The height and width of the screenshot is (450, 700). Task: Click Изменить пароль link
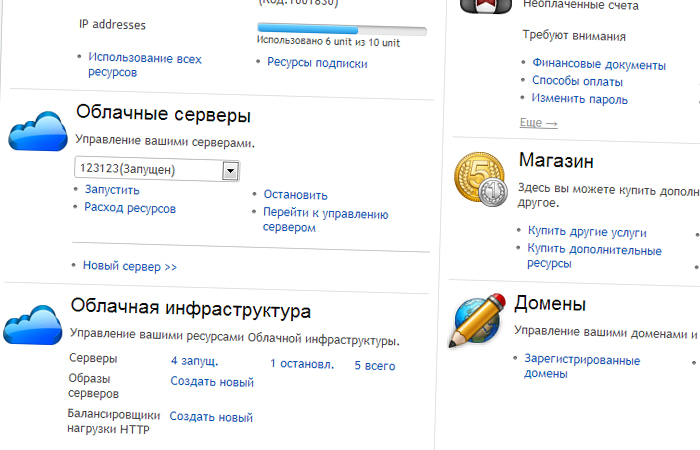click(579, 99)
